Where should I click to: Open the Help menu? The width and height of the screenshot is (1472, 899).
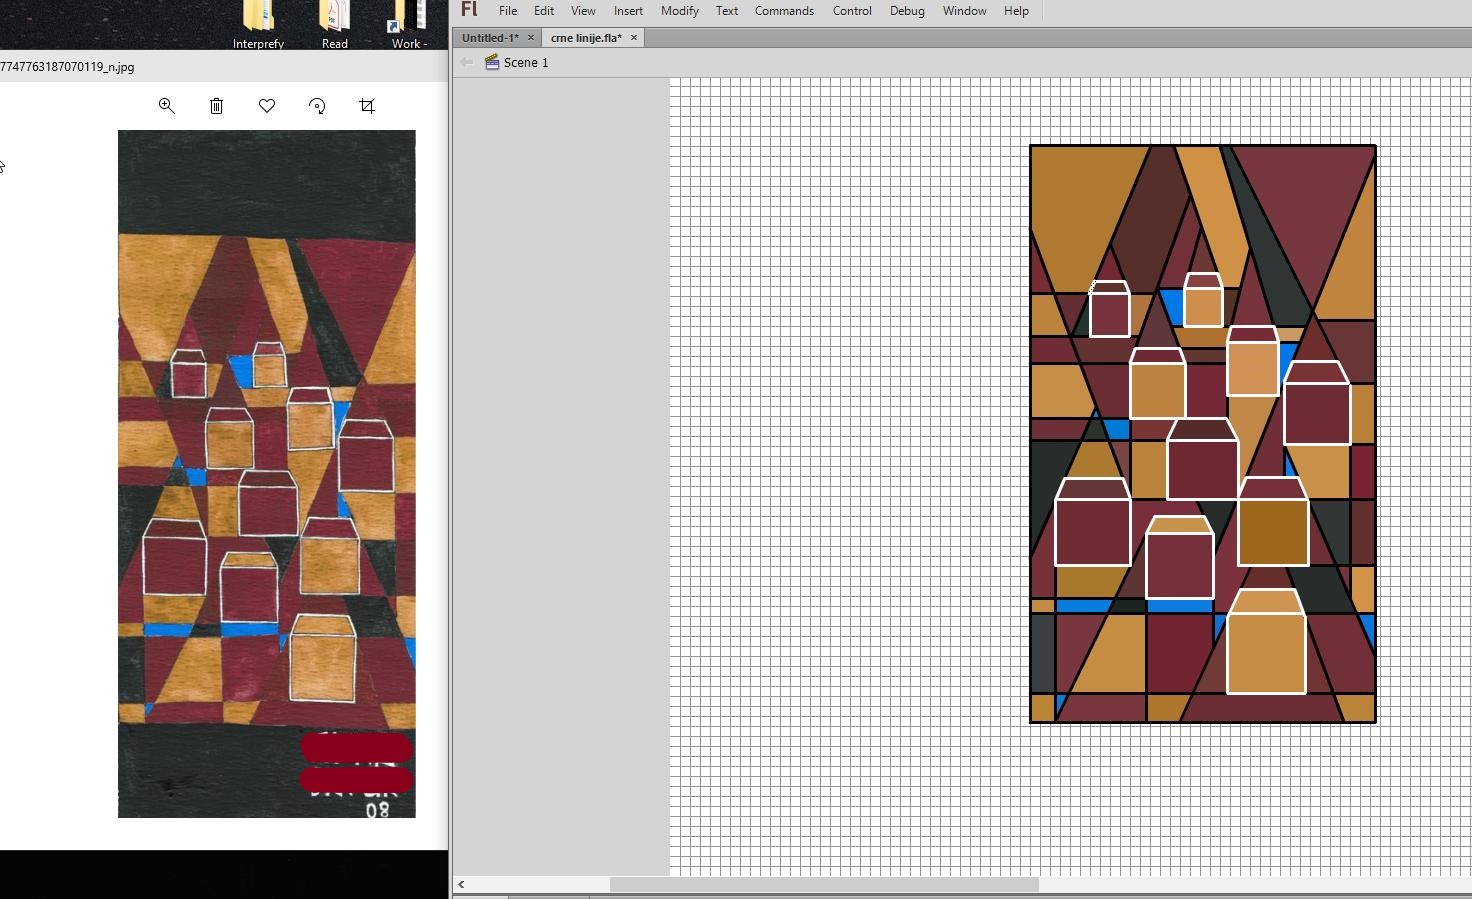1016,11
